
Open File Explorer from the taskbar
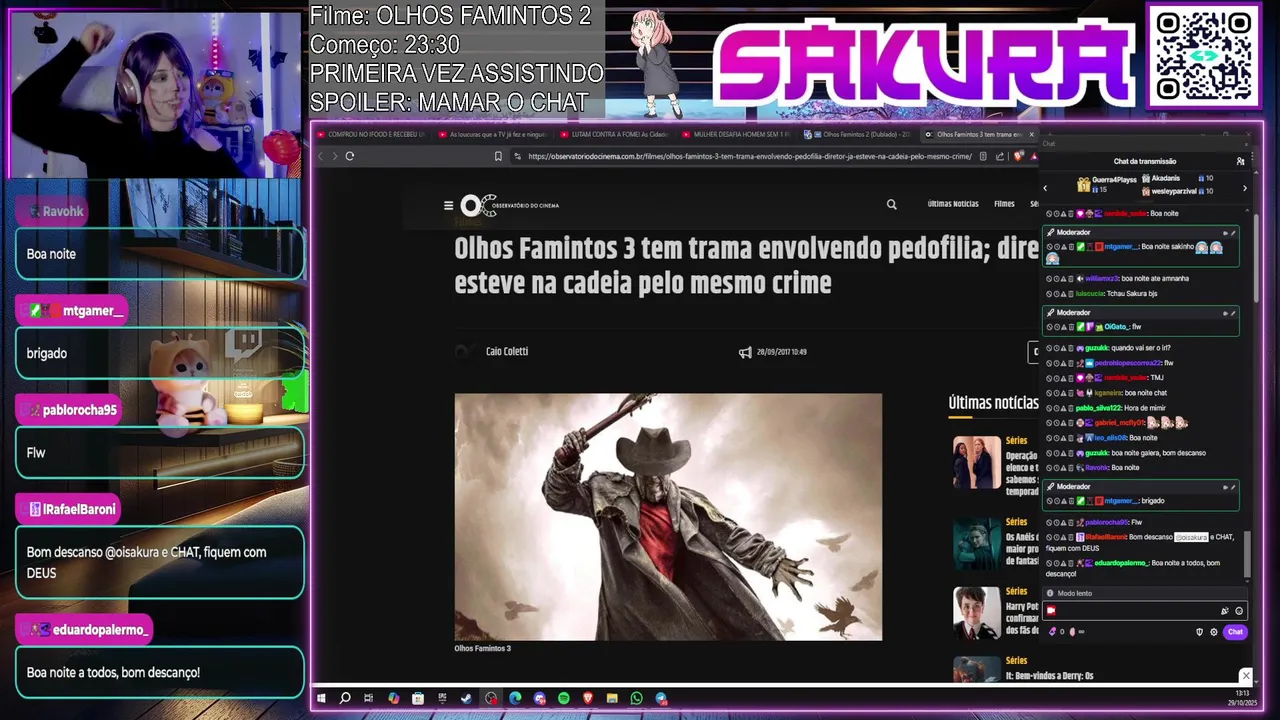(612, 698)
